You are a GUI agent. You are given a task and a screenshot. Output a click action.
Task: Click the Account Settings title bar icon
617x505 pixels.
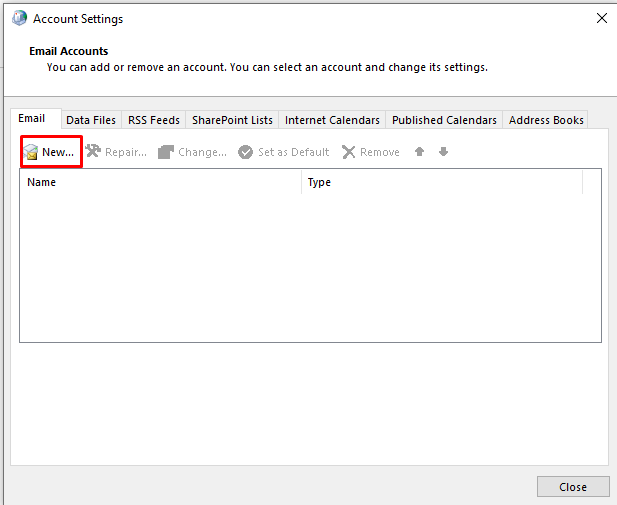[19, 18]
